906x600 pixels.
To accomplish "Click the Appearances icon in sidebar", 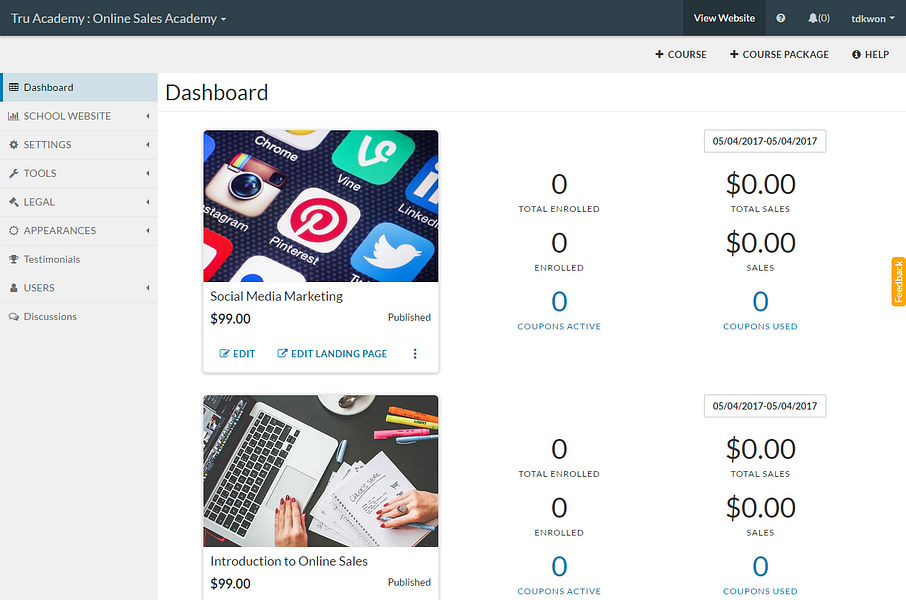I will [x=14, y=231].
